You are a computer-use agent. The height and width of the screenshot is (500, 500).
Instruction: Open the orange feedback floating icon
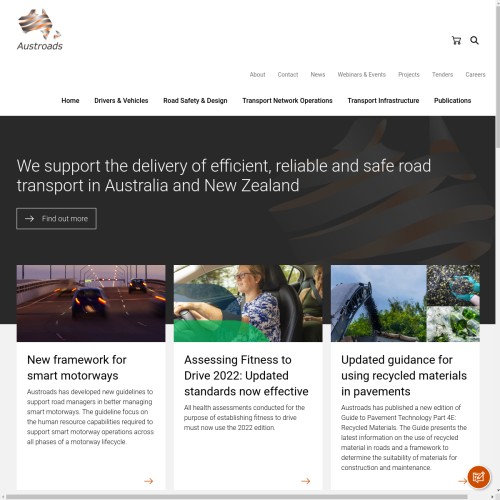[479, 477]
